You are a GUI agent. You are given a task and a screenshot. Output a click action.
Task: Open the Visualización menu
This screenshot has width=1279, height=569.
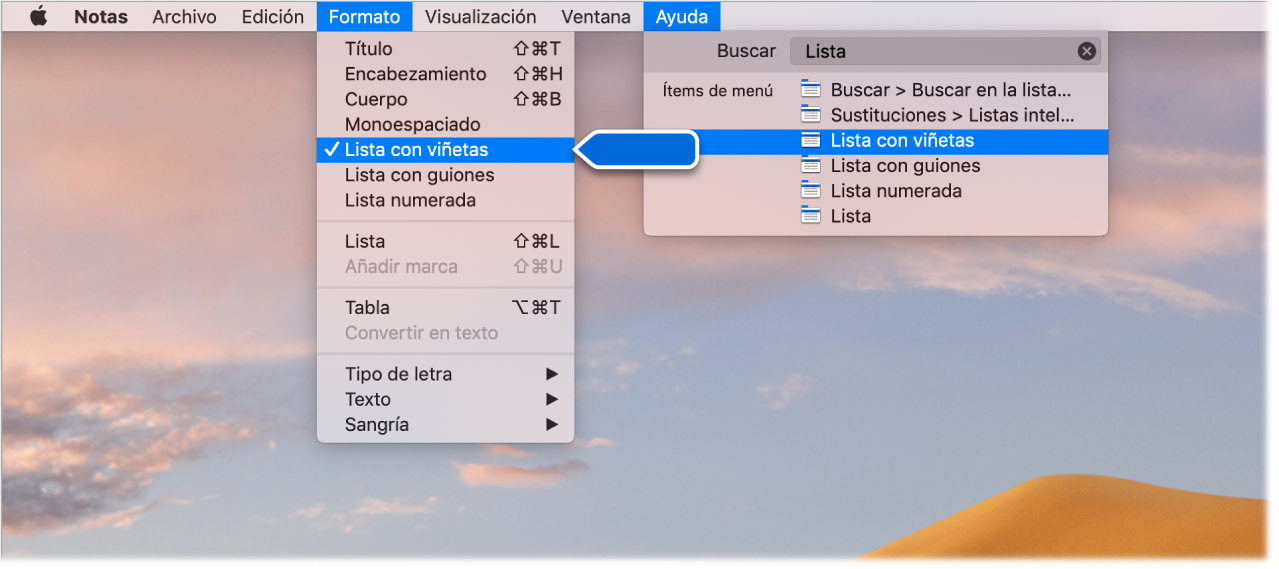[x=480, y=17]
